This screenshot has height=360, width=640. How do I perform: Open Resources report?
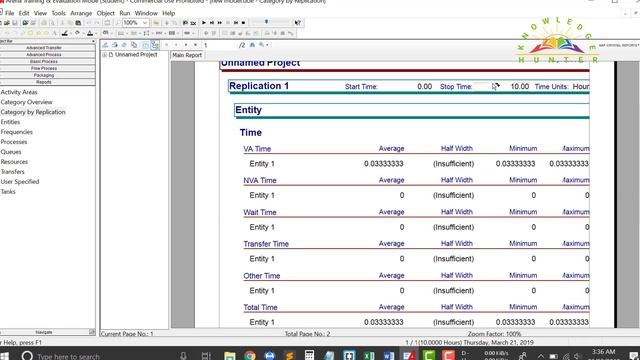coord(14,162)
